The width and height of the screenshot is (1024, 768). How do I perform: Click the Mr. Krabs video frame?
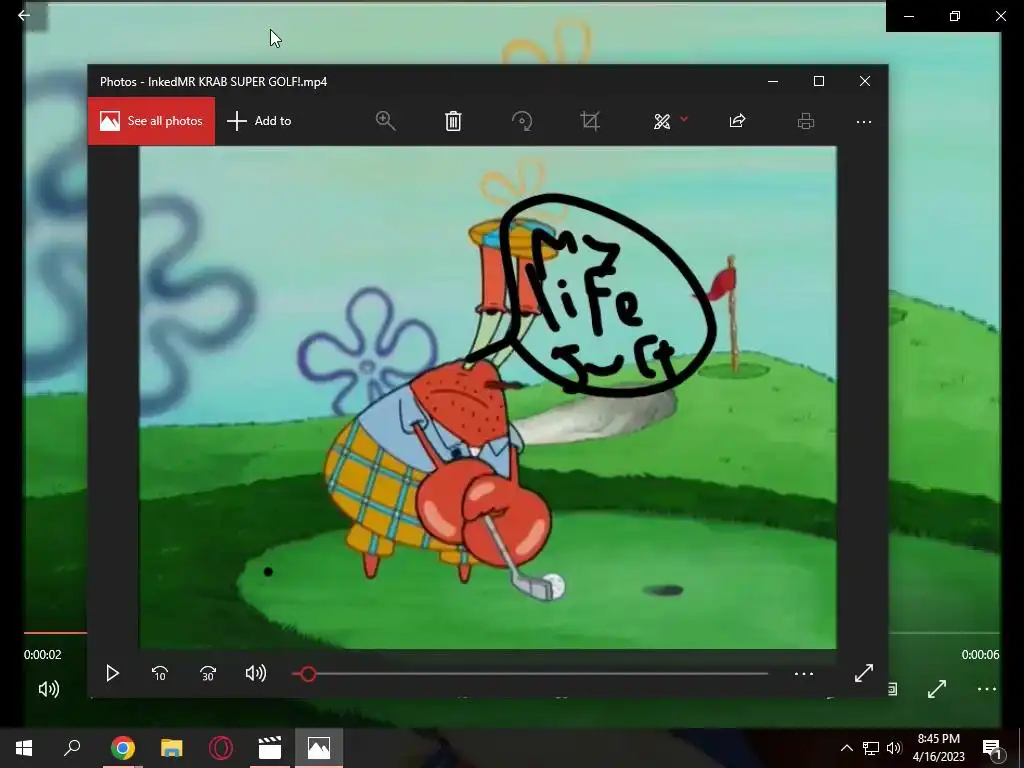487,398
